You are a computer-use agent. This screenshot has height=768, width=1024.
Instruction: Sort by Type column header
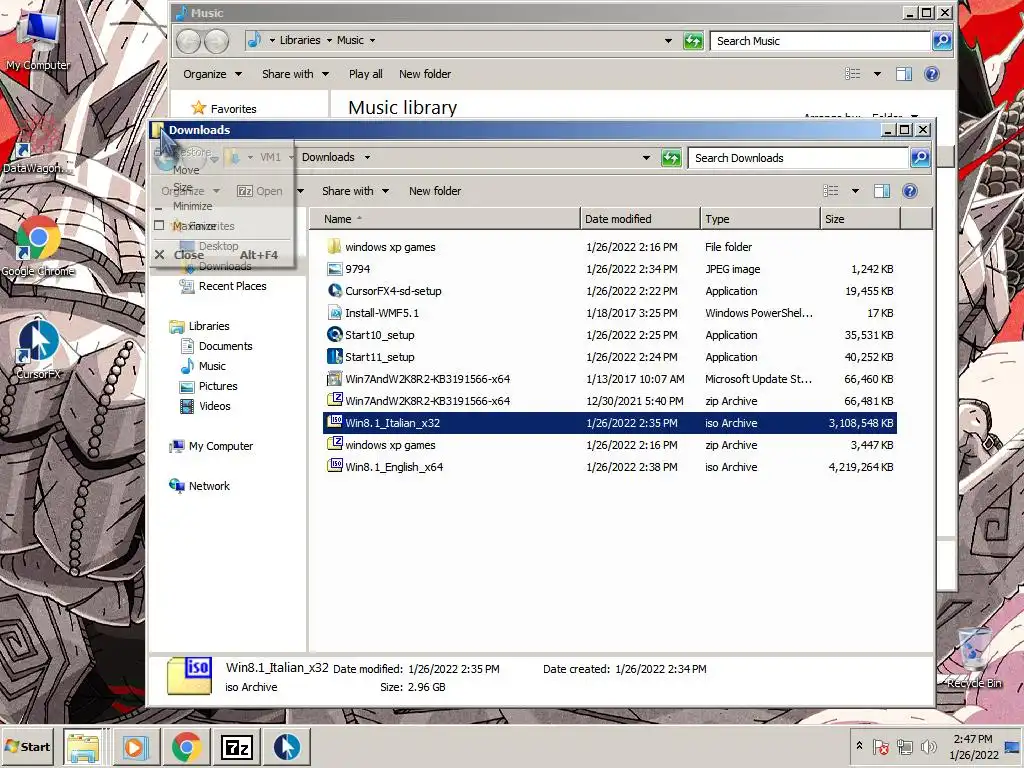point(760,219)
